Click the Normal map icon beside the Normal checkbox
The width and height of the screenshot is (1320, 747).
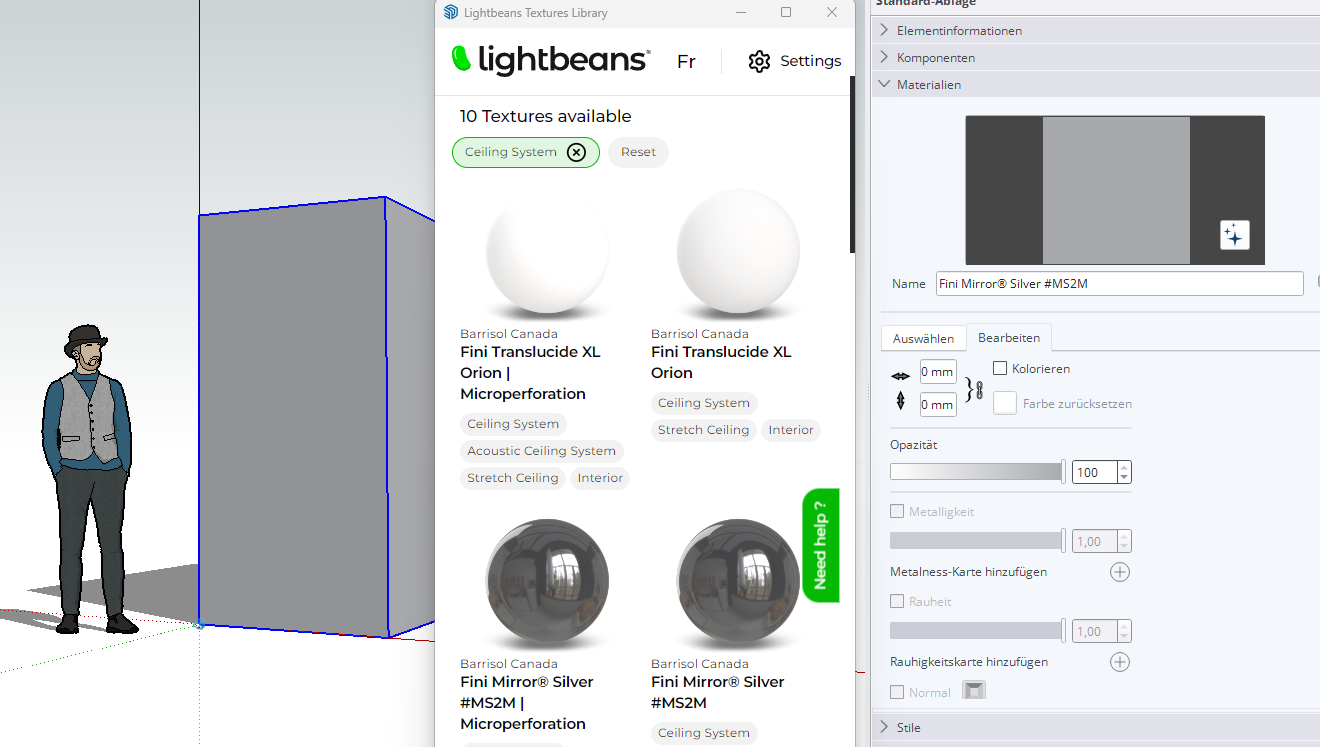click(x=973, y=690)
